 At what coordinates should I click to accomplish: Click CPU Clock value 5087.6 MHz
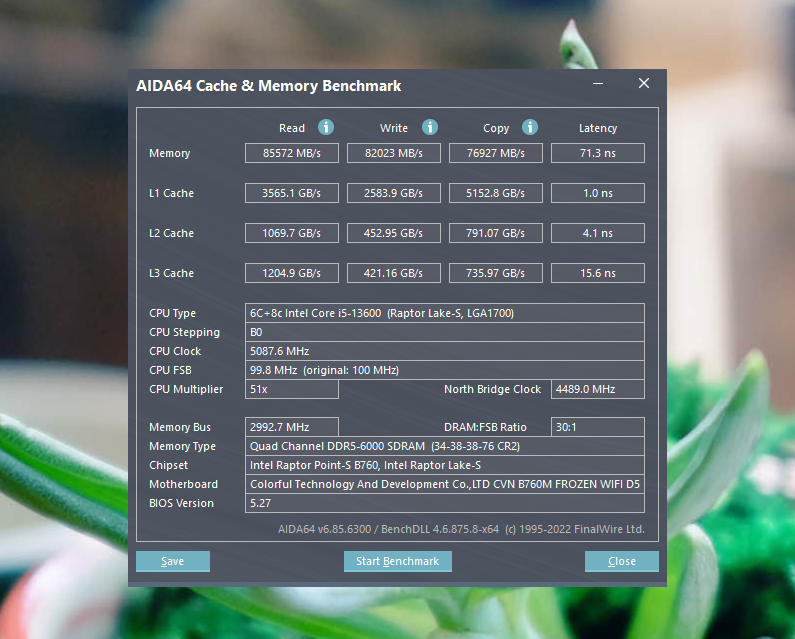click(445, 351)
